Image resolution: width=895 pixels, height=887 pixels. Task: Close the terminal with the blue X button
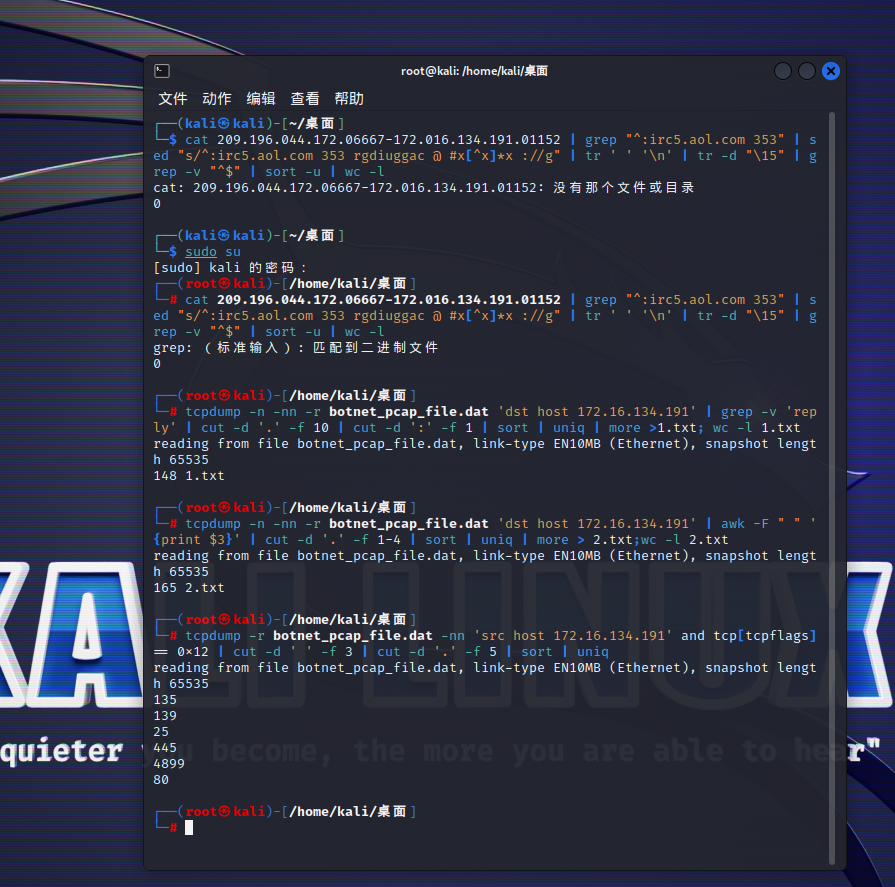pos(831,71)
